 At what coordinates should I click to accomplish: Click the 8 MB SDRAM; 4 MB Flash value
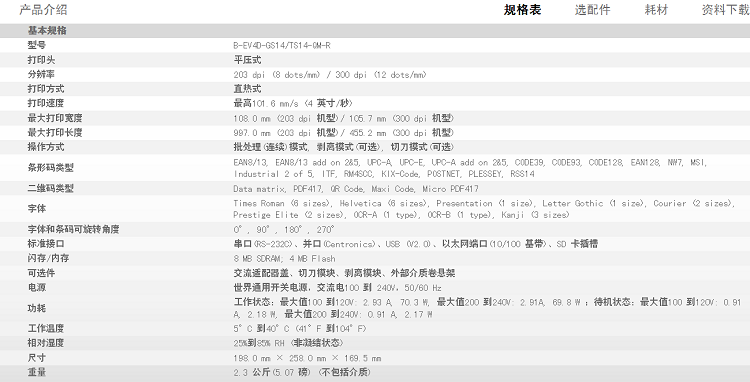click(x=285, y=259)
